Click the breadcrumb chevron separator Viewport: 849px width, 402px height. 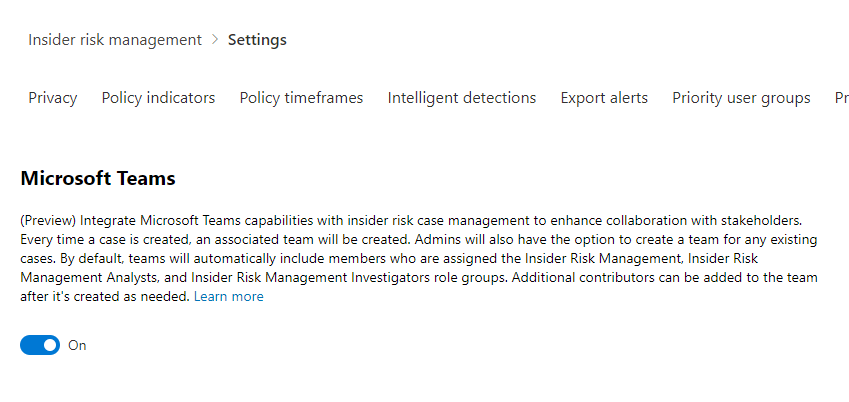214,40
